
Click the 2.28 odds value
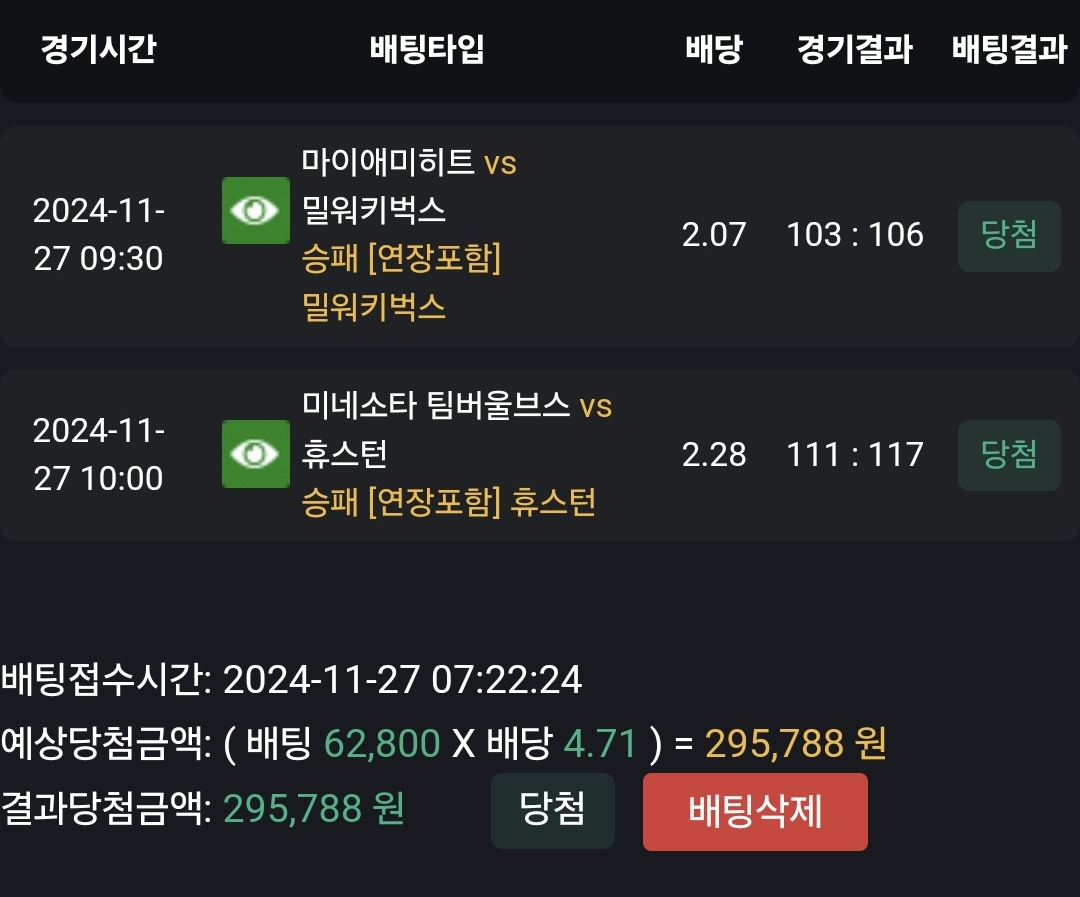[x=714, y=455]
